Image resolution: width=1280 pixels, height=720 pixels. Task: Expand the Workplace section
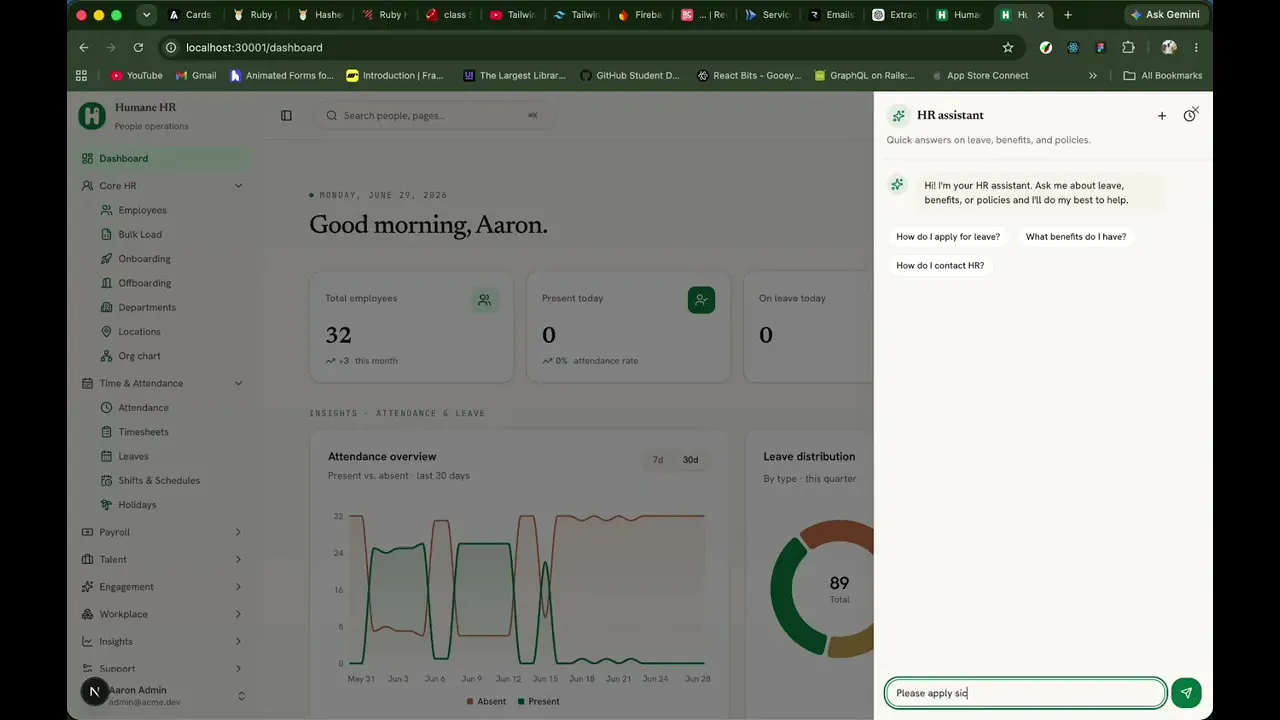164,614
